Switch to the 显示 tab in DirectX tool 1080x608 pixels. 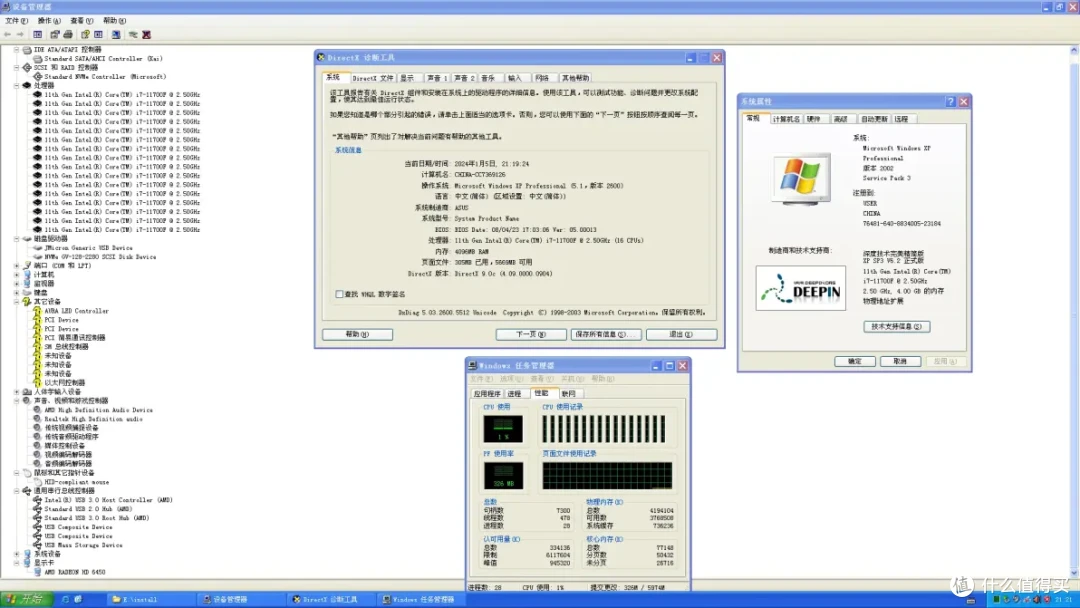click(408, 78)
